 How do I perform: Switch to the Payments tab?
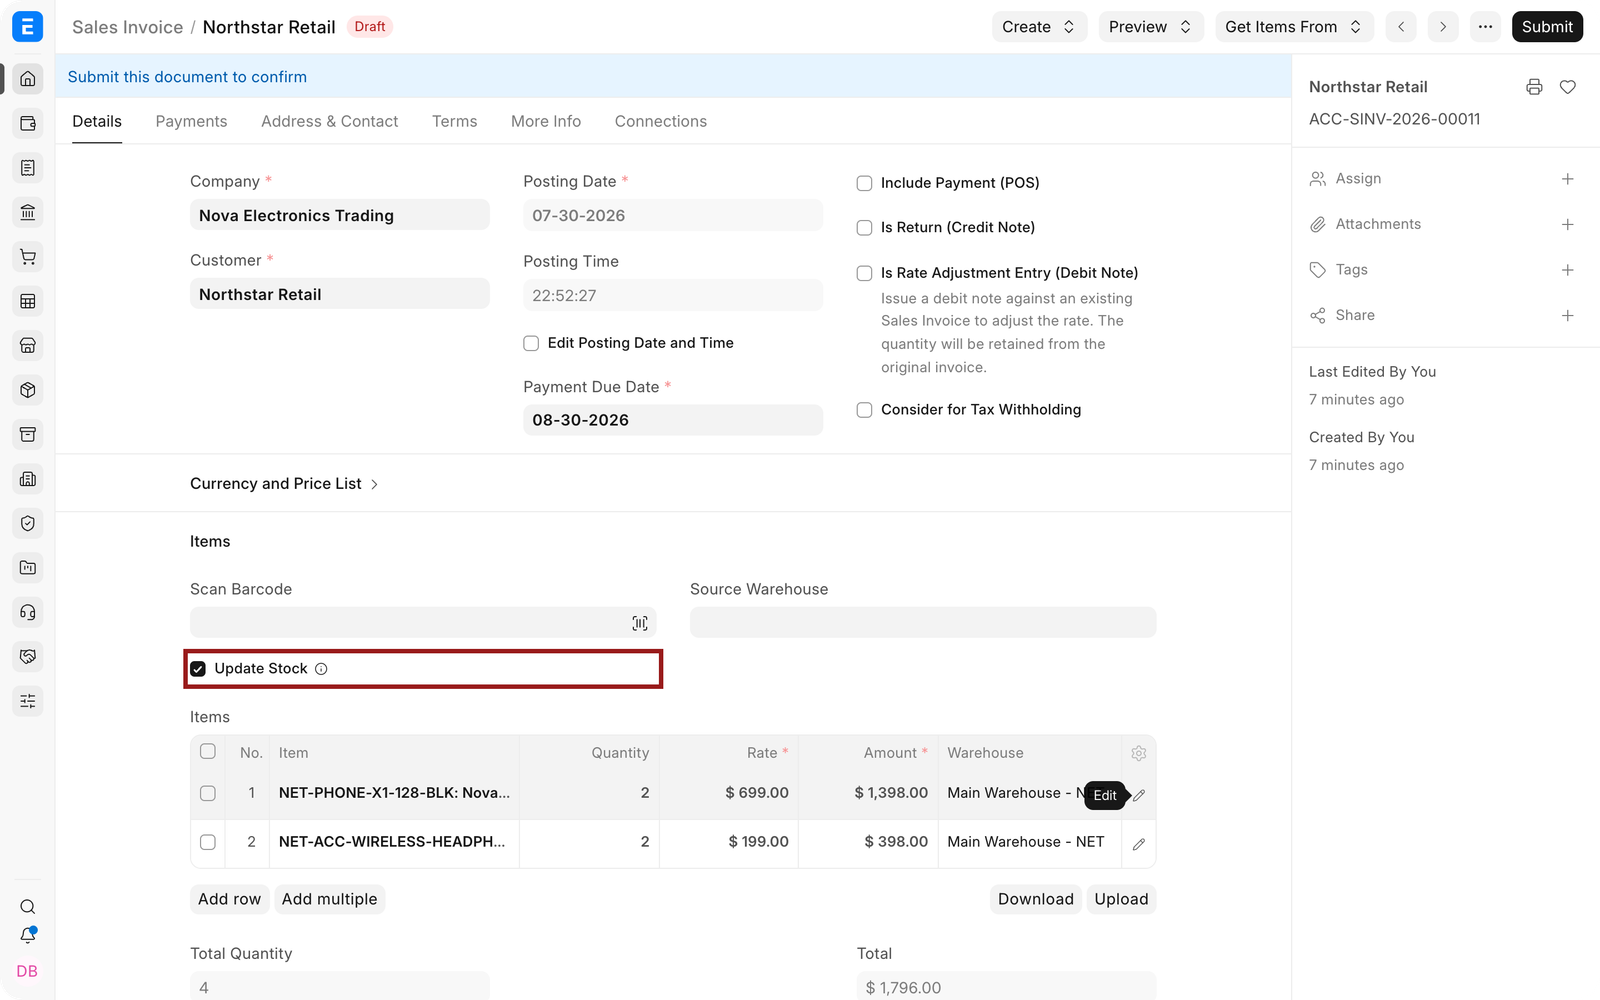click(x=191, y=121)
